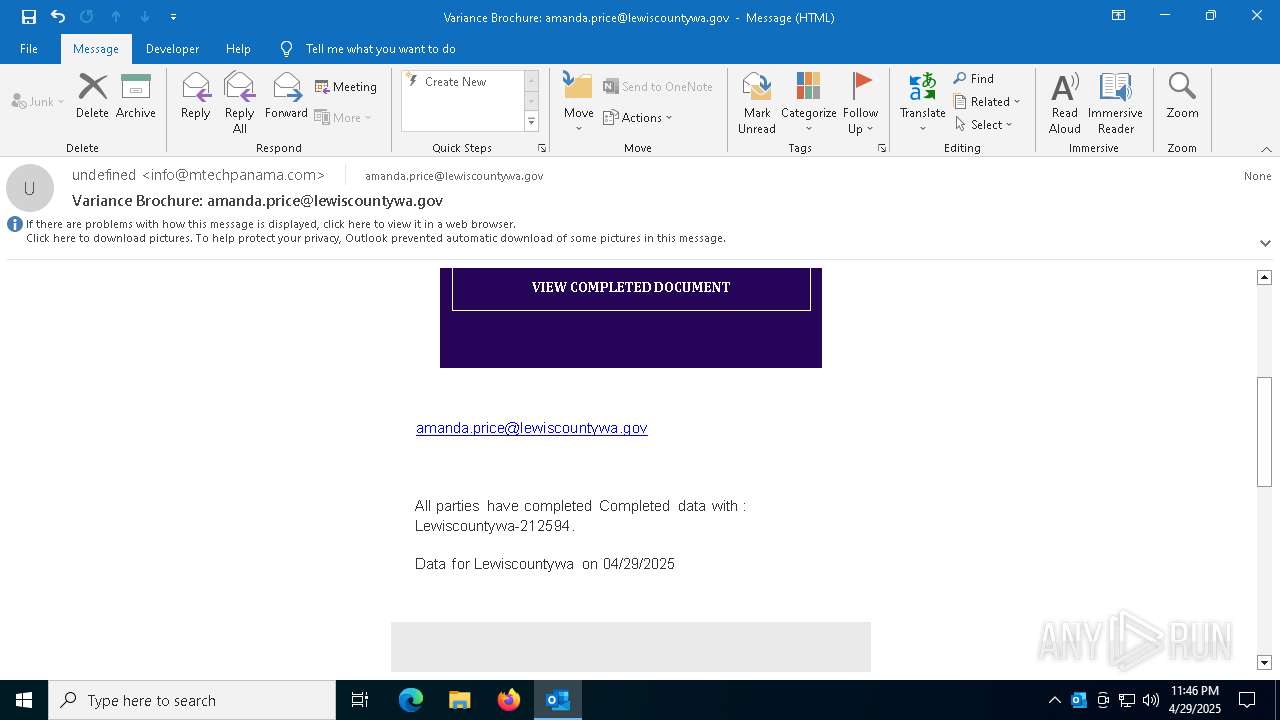Open the Move dropdown

click(578, 102)
